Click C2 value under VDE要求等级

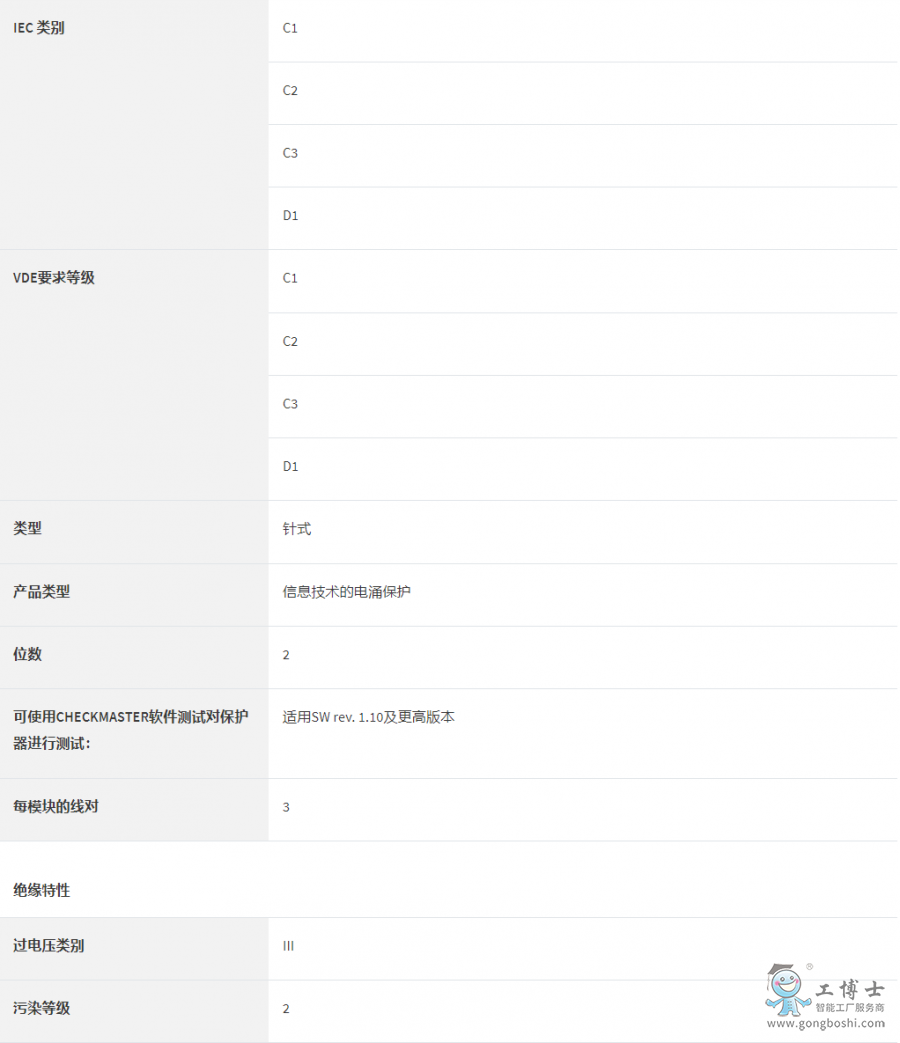tap(290, 341)
